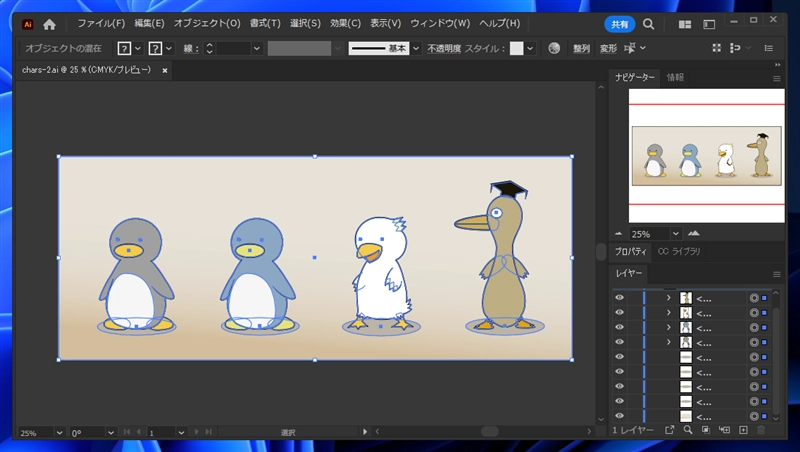Screen dimensions: 800x452
Task: Open the stroke color dropdown arrow
Action: point(169,48)
